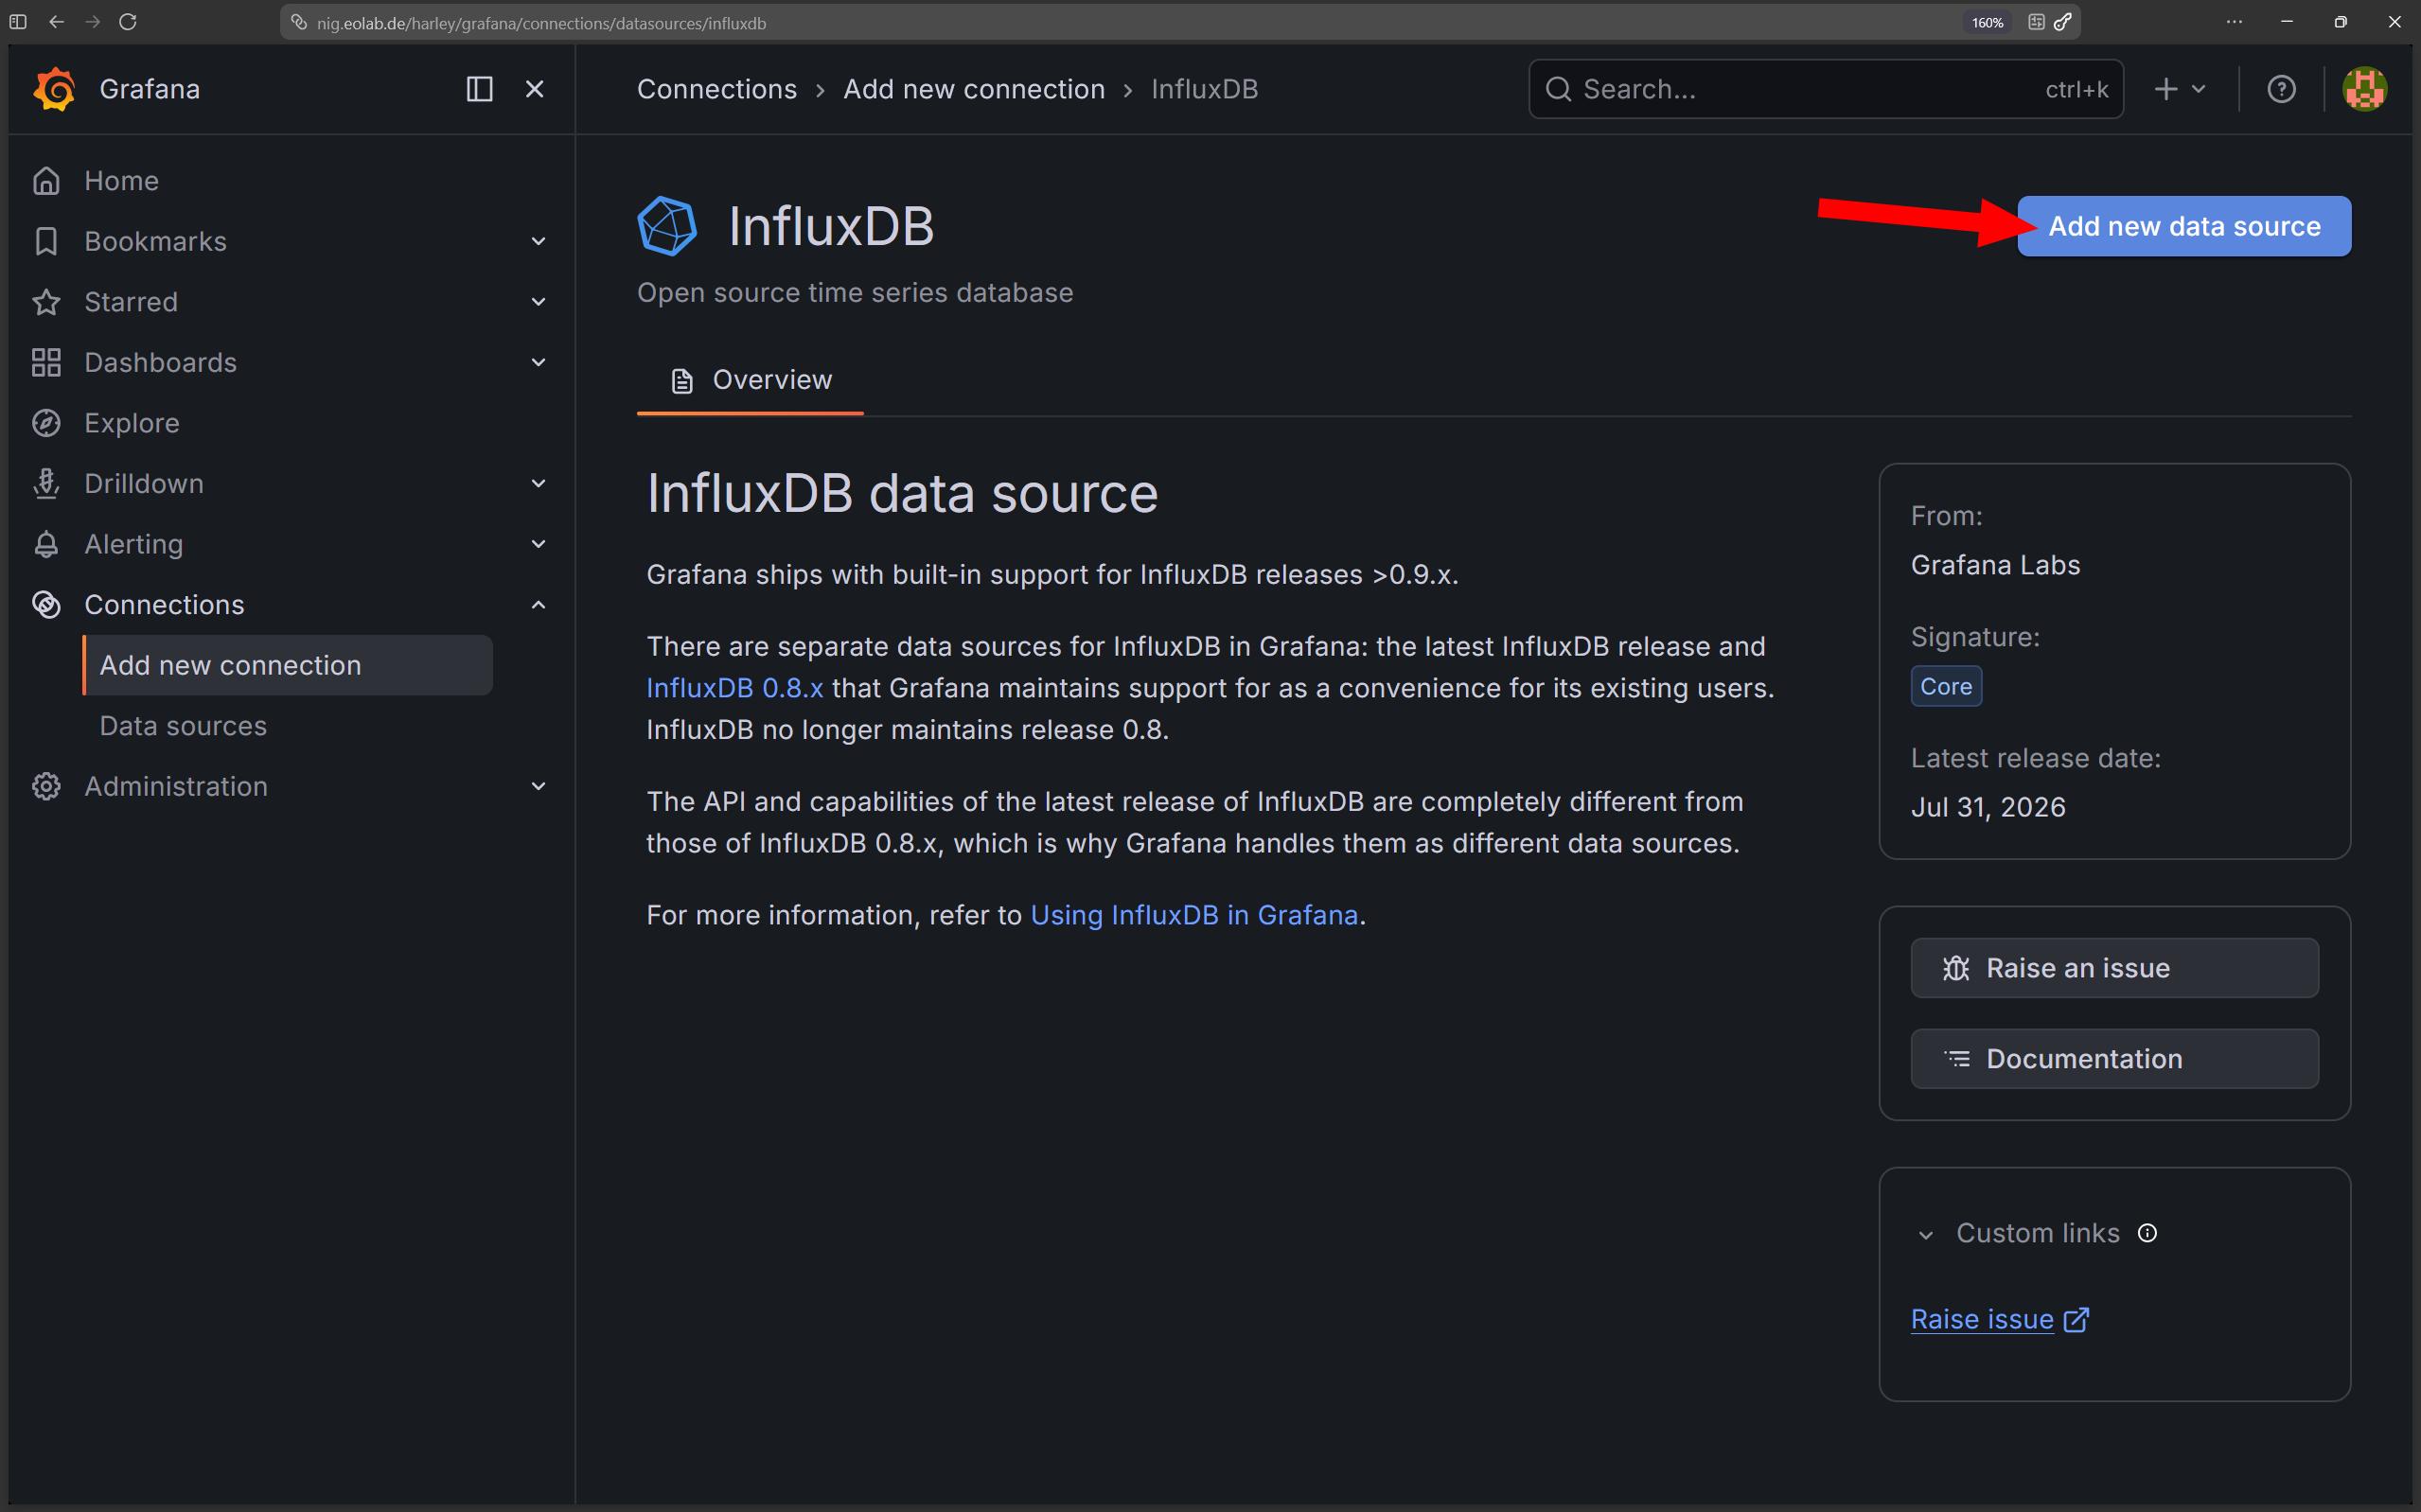Click the Grafana logo icon
Screen dimensions: 2421x1512
tap(54, 89)
